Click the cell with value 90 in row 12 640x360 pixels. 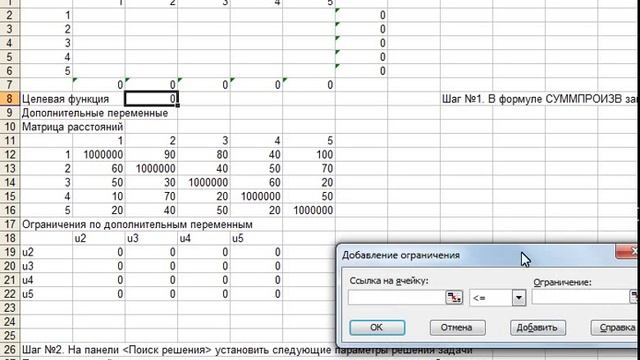[x=151, y=155]
